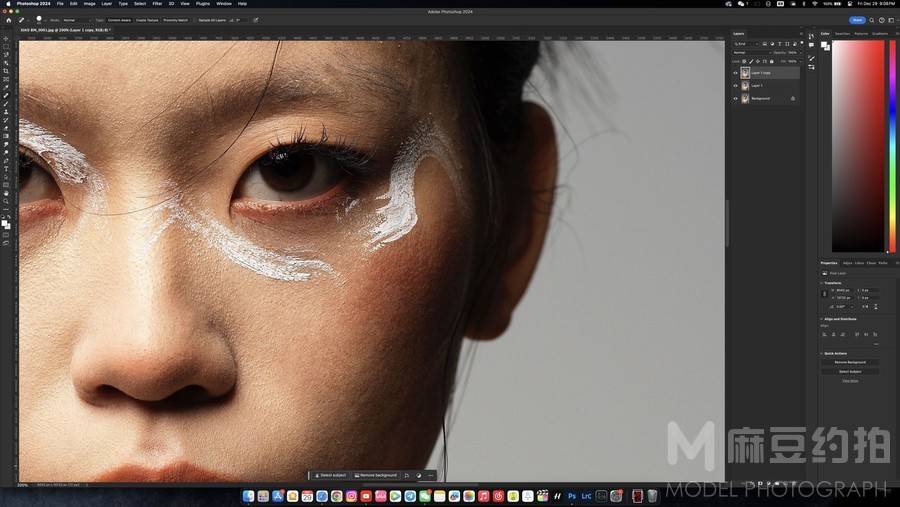Click Select subject on contextual task bar

coord(330,475)
